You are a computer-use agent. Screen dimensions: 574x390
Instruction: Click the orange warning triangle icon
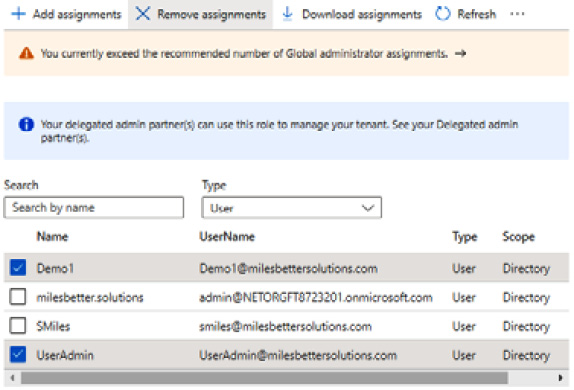click(26, 53)
